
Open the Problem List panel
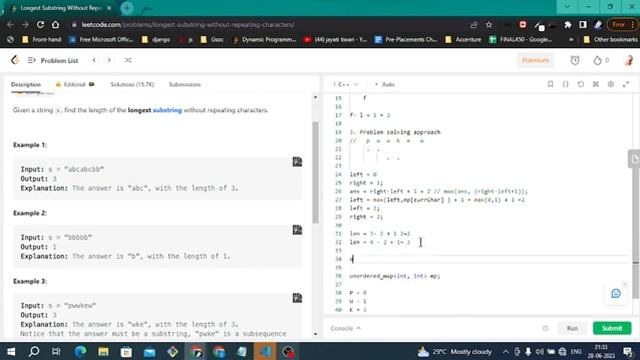point(53,60)
